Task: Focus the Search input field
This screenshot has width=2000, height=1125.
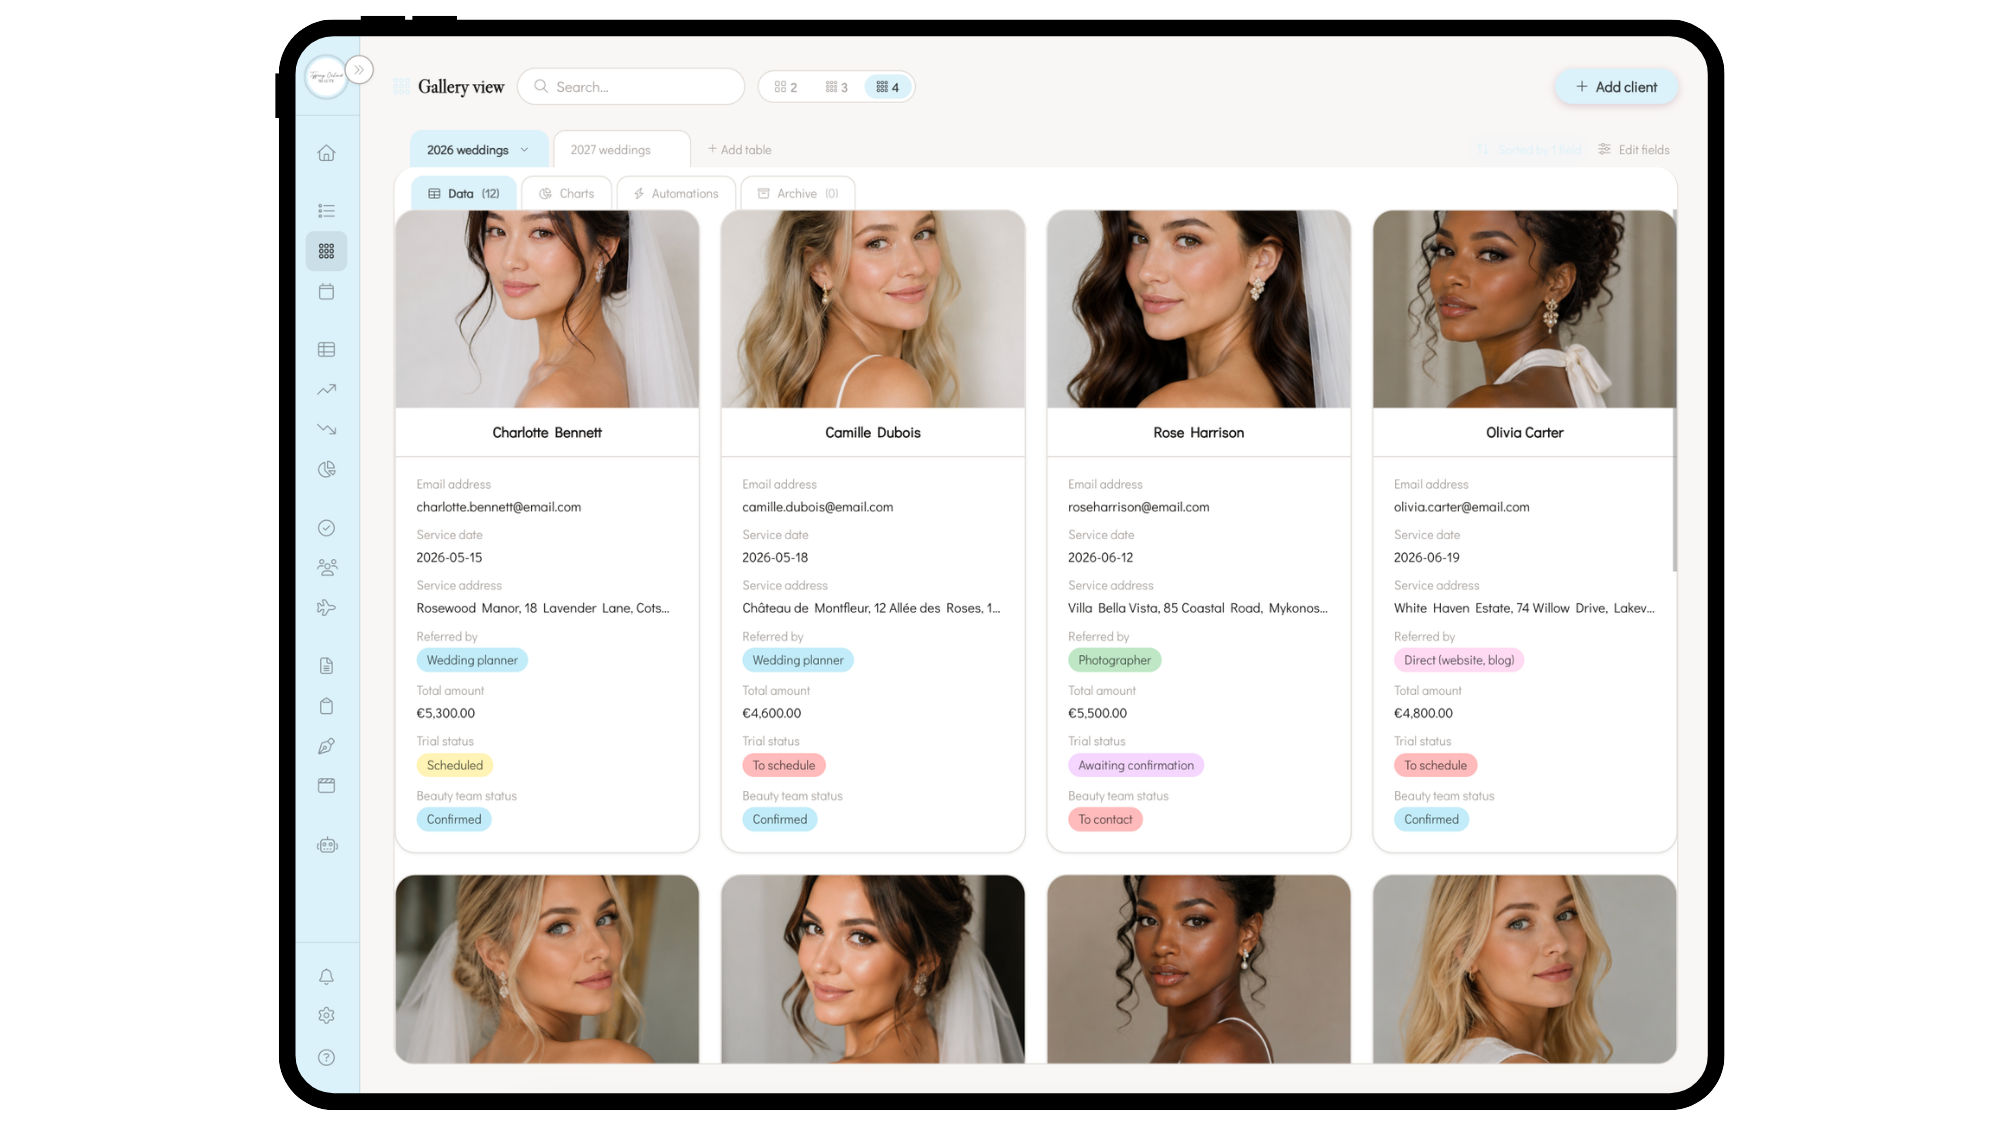Action: (631, 87)
